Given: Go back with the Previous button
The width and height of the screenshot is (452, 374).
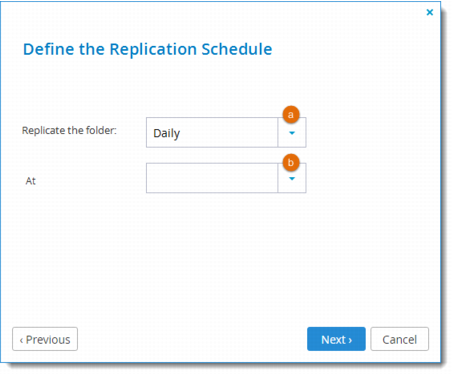Looking at the screenshot, I should tap(45, 339).
